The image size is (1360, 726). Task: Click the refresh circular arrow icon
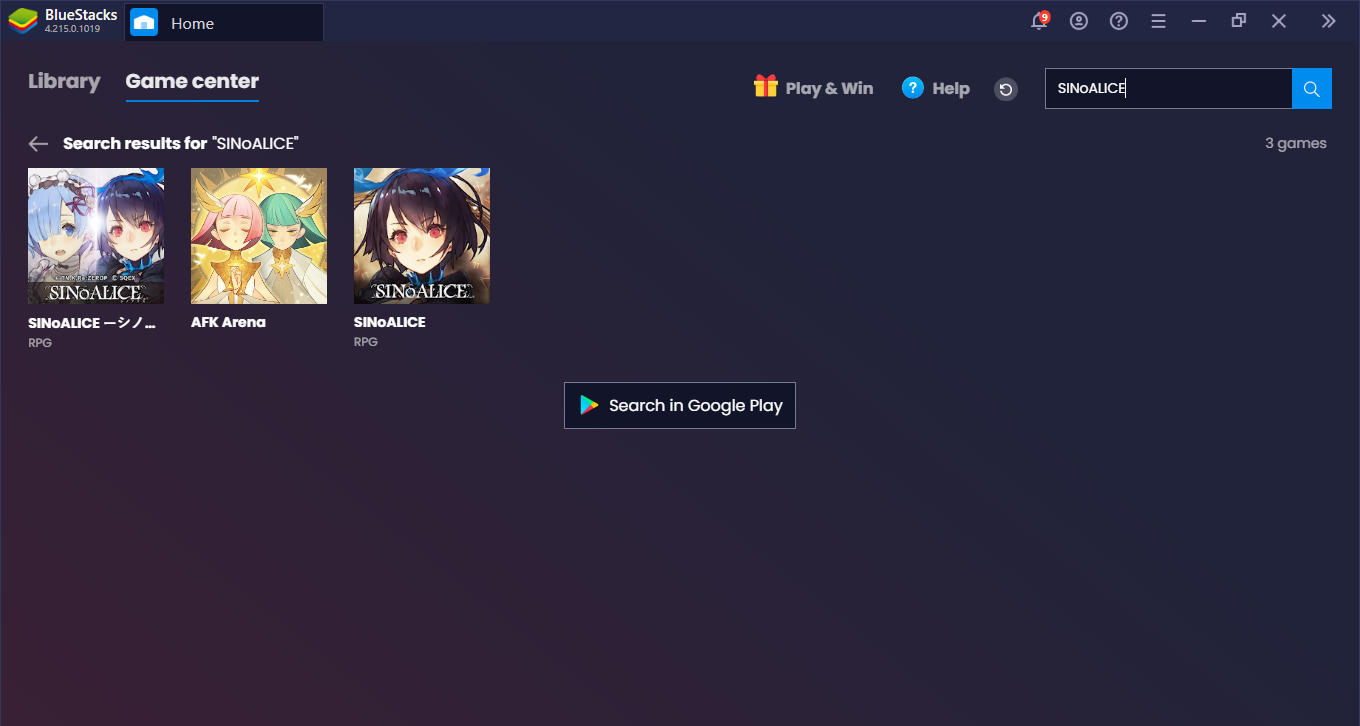[1006, 89]
